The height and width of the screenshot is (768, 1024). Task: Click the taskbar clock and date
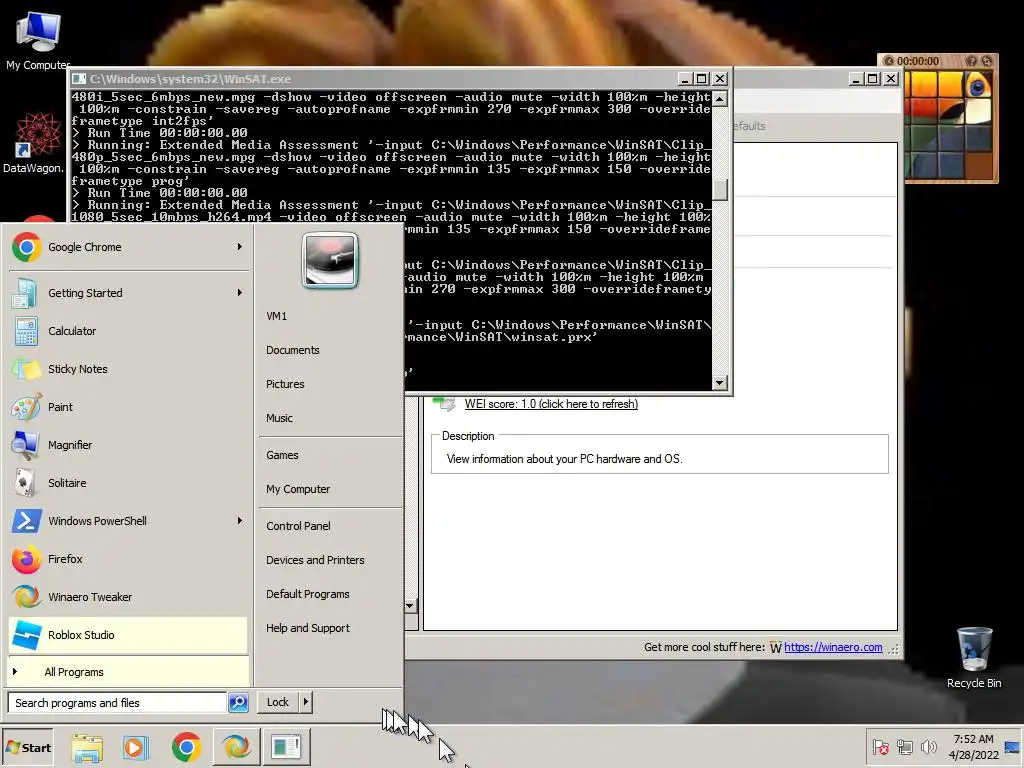pyautogui.click(x=973, y=747)
